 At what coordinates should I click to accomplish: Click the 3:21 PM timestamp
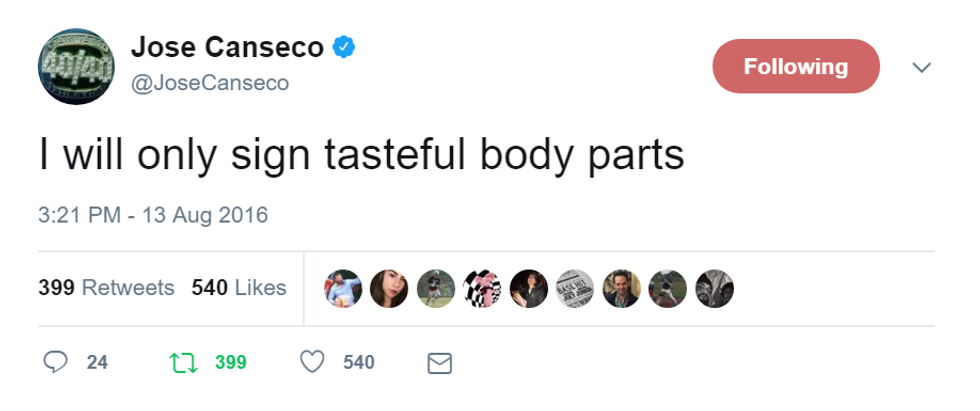point(153,215)
